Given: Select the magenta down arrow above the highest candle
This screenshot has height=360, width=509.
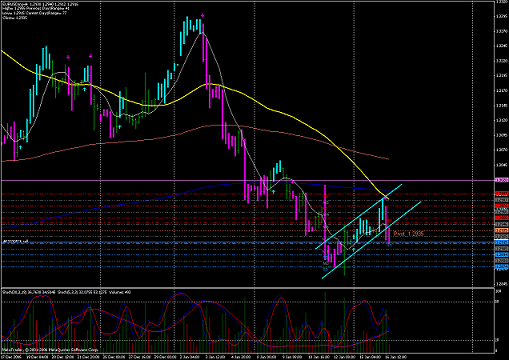Looking at the screenshot, I should (x=202, y=15).
